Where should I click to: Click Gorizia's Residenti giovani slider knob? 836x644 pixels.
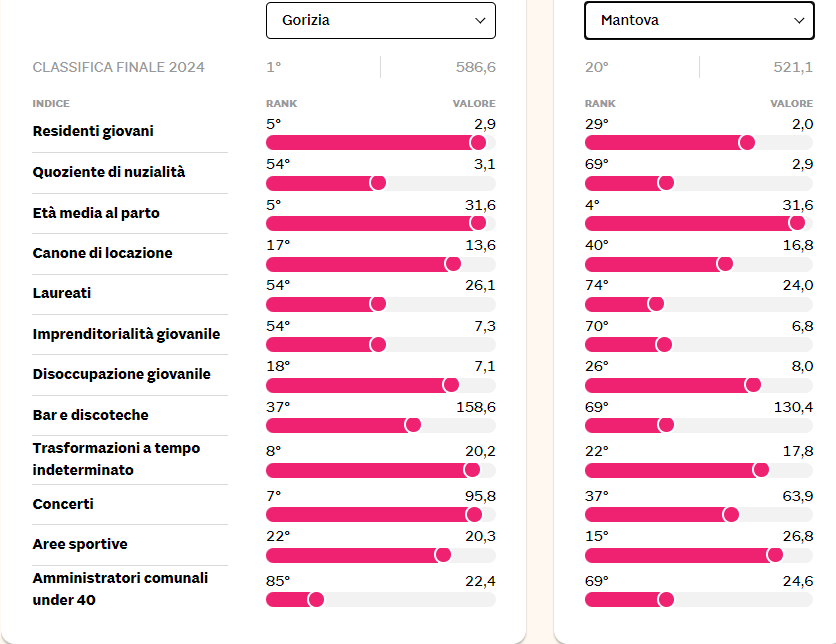coord(478,142)
